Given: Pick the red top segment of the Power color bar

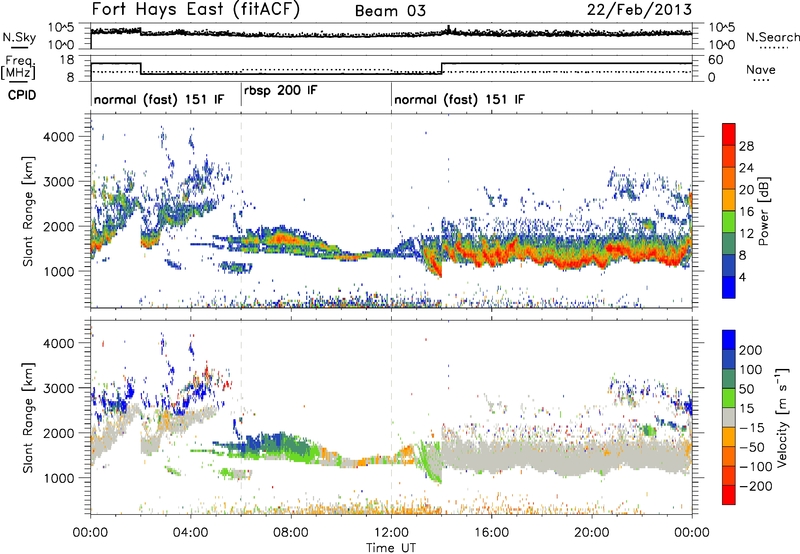Looking at the screenshot, I should (729, 134).
